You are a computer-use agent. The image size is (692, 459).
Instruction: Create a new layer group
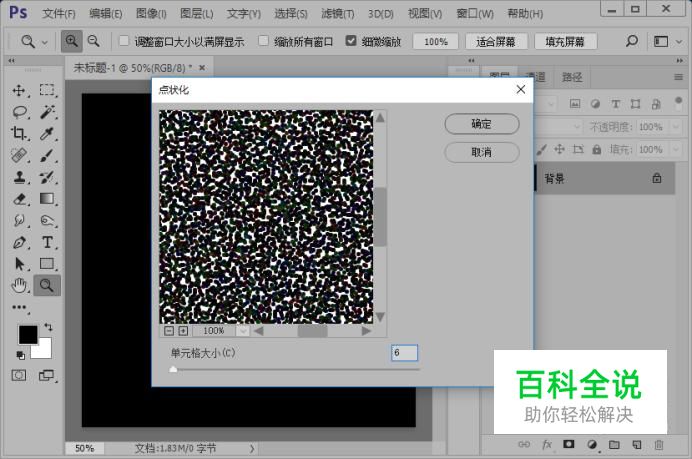click(614, 444)
